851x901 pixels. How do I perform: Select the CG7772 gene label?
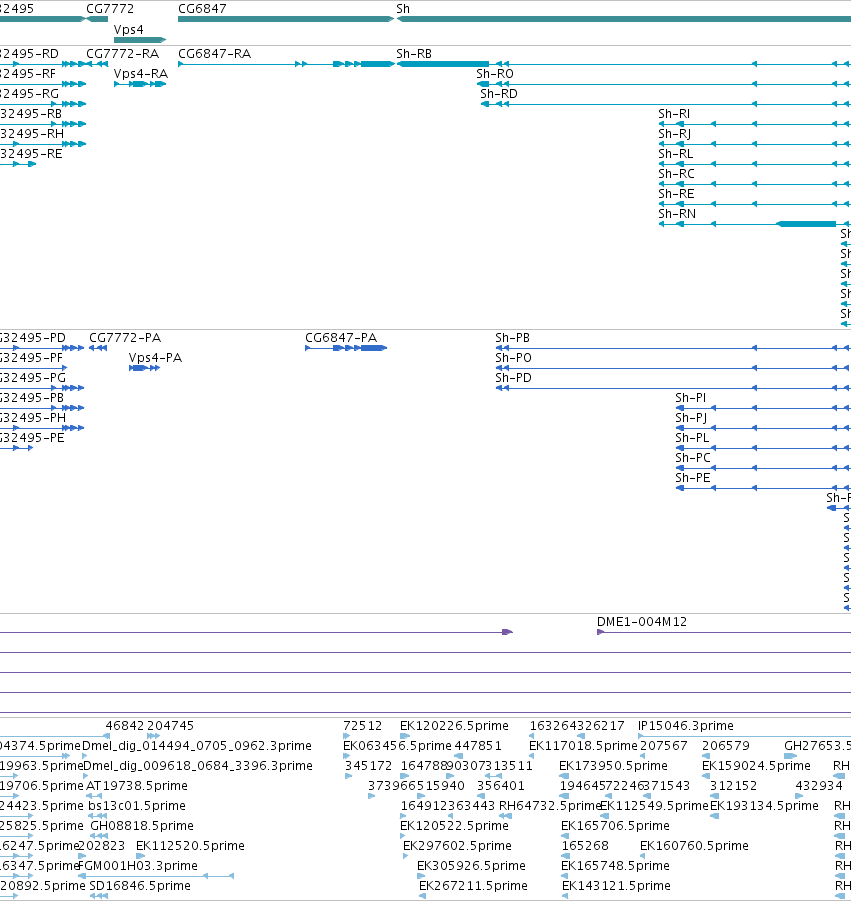[110, 9]
